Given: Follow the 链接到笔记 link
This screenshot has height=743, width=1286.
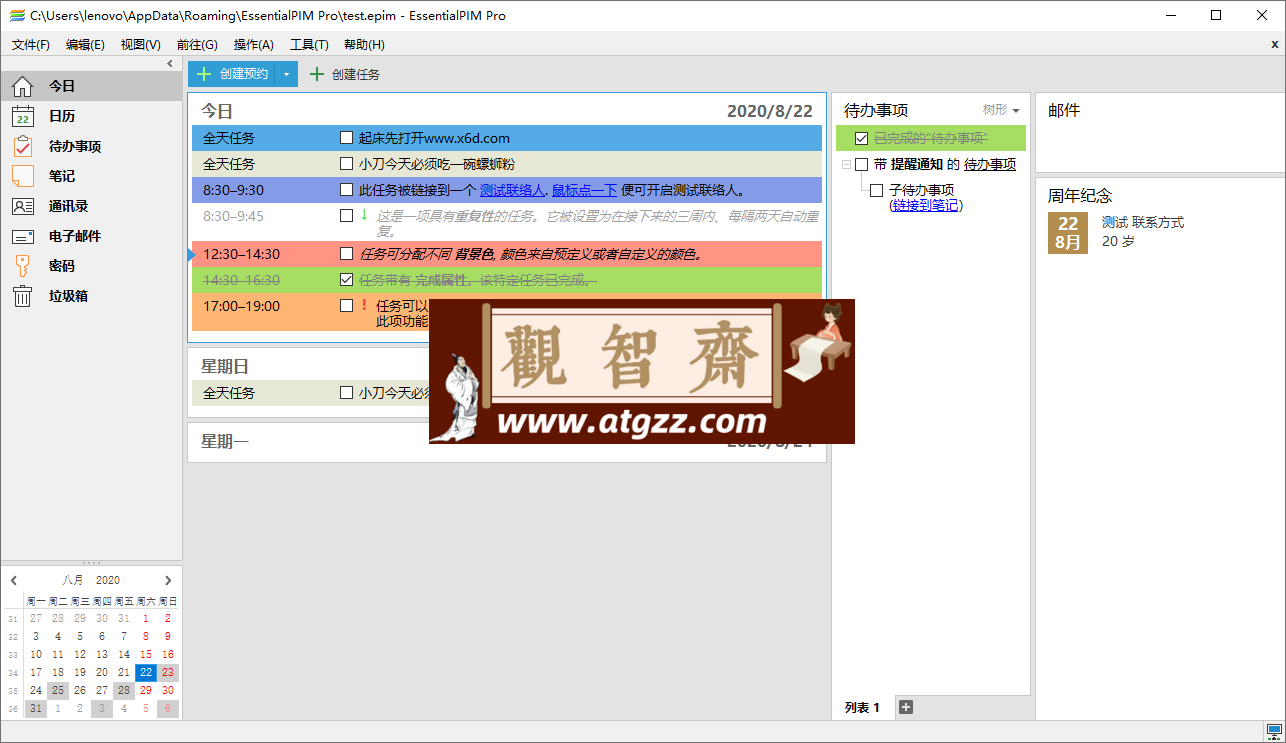Looking at the screenshot, I should [x=926, y=205].
